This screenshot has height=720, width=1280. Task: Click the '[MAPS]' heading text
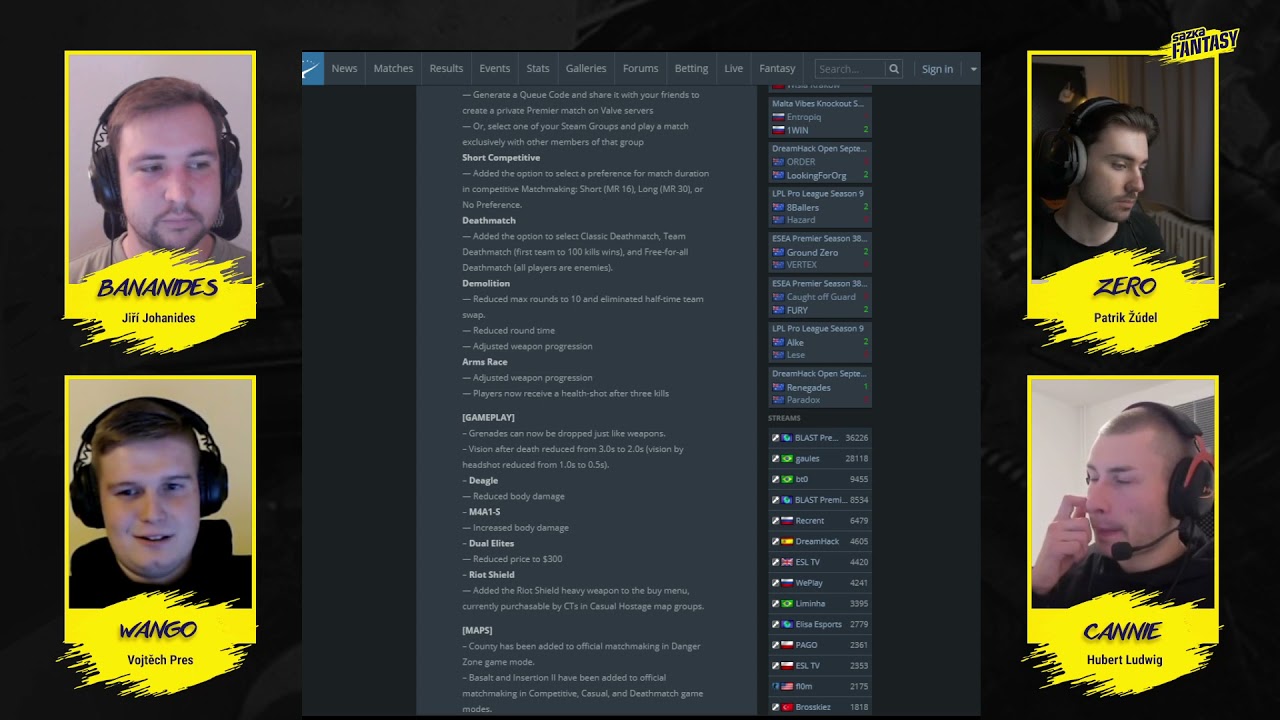coord(477,631)
